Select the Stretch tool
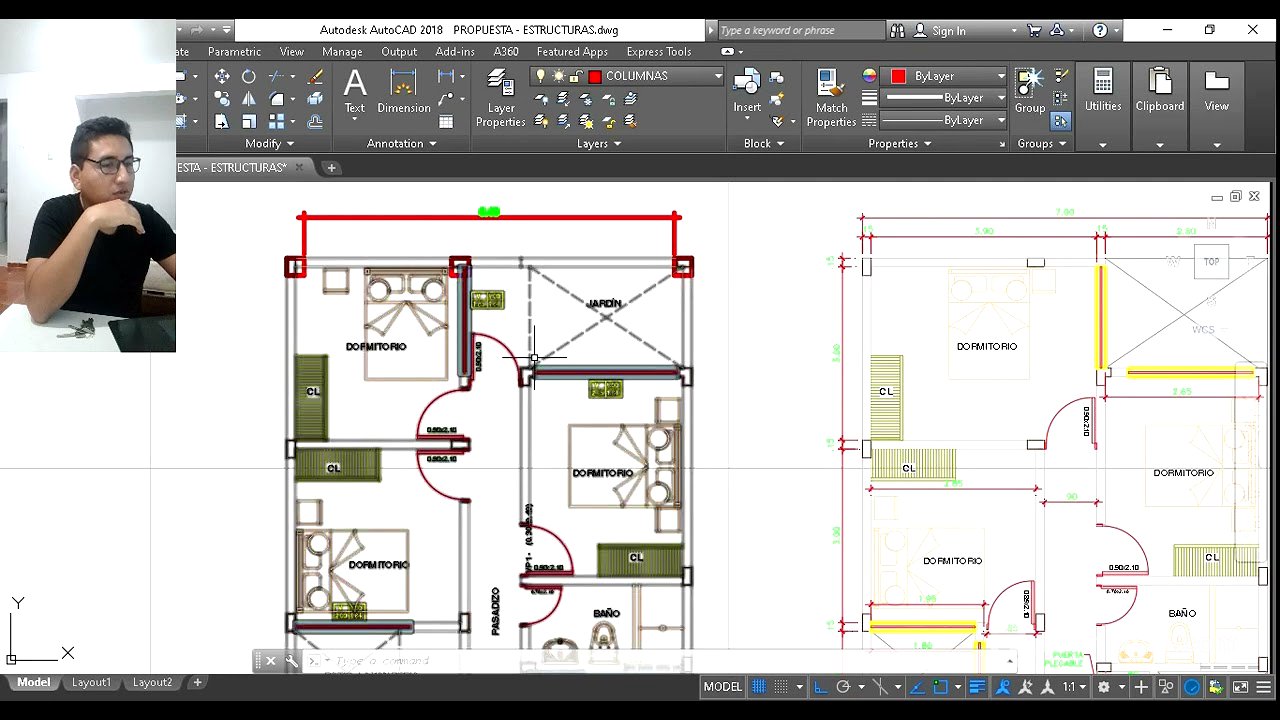The width and height of the screenshot is (1280, 720). pos(222,122)
